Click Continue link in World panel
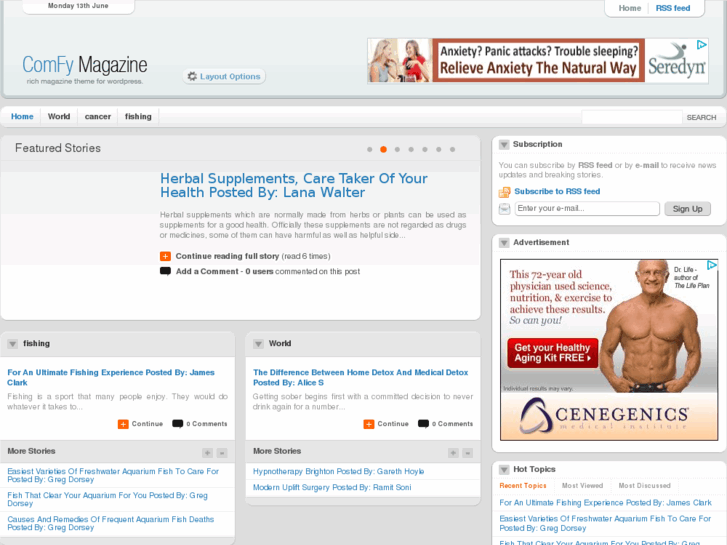 pyautogui.click(x=393, y=424)
